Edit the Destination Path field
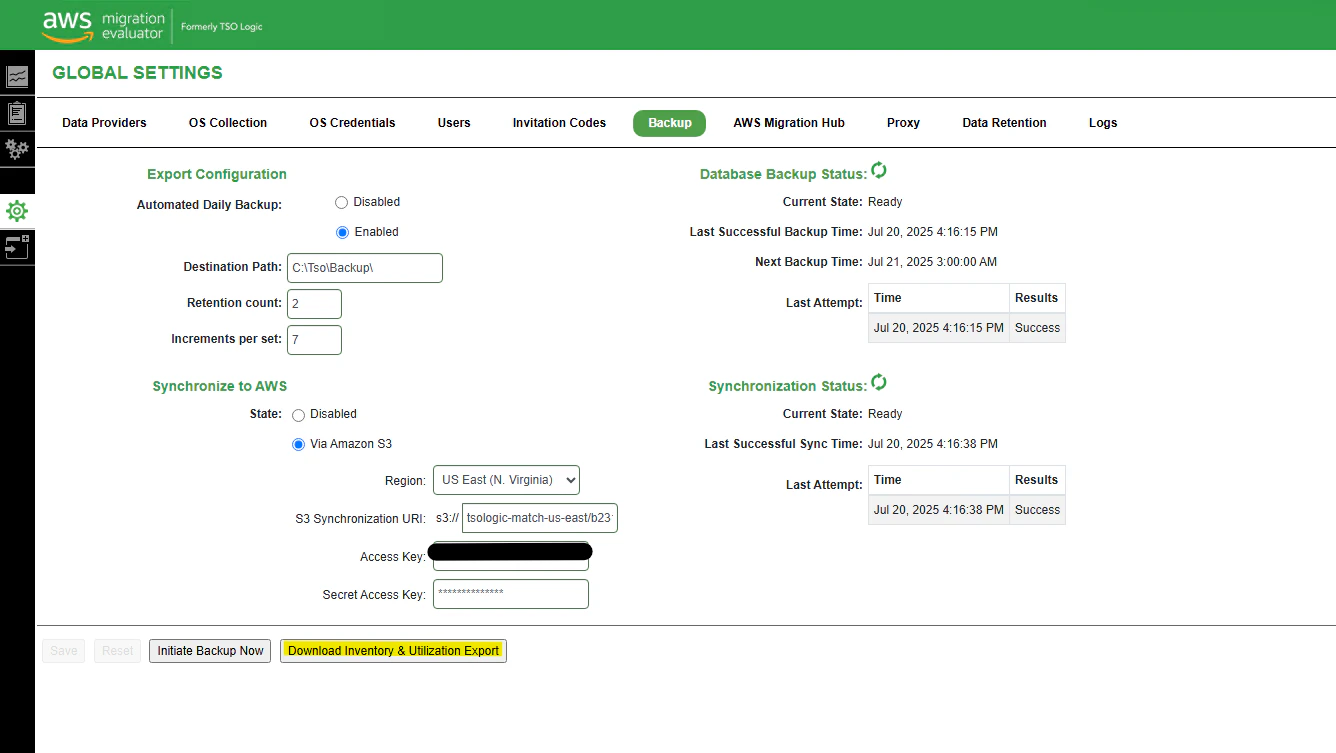The image size is (1336, 753). point(364,268)
